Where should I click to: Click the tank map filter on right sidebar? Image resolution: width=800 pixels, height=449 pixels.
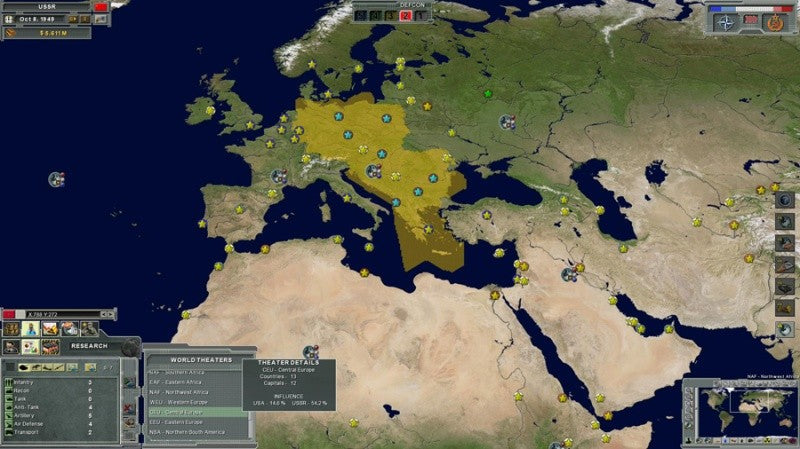[785, 287]
